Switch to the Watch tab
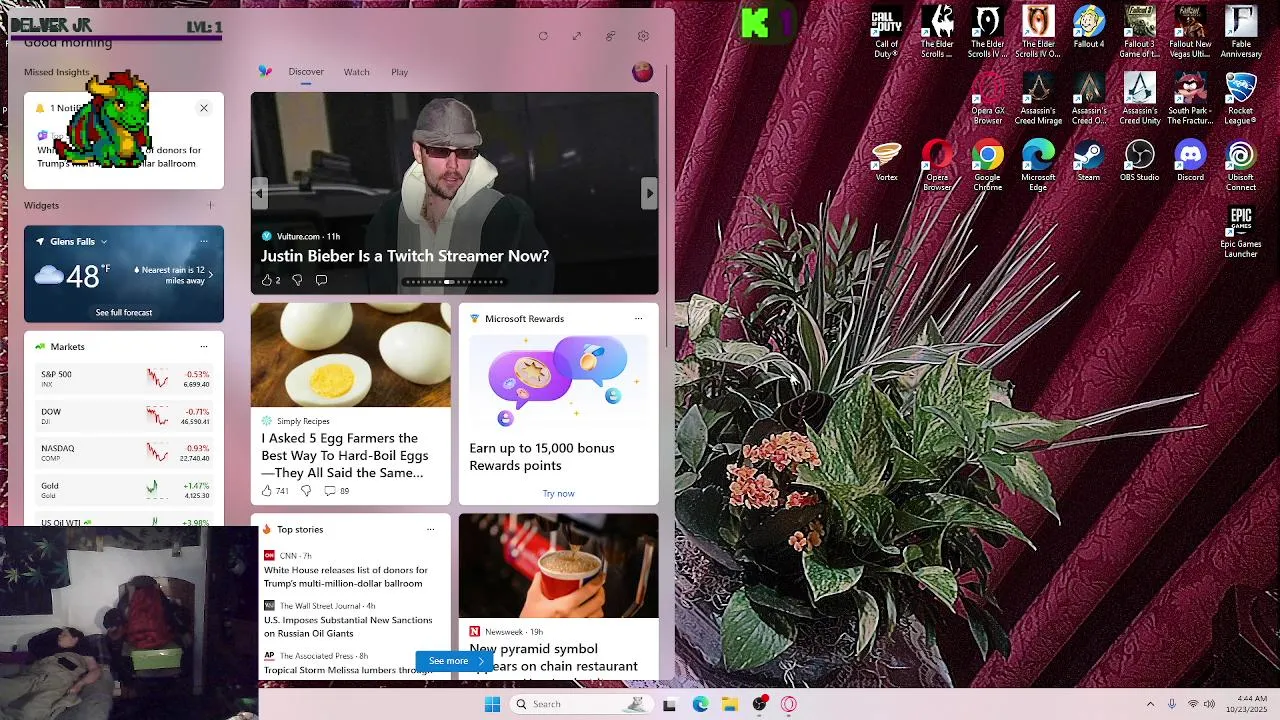 click(357, 72)
